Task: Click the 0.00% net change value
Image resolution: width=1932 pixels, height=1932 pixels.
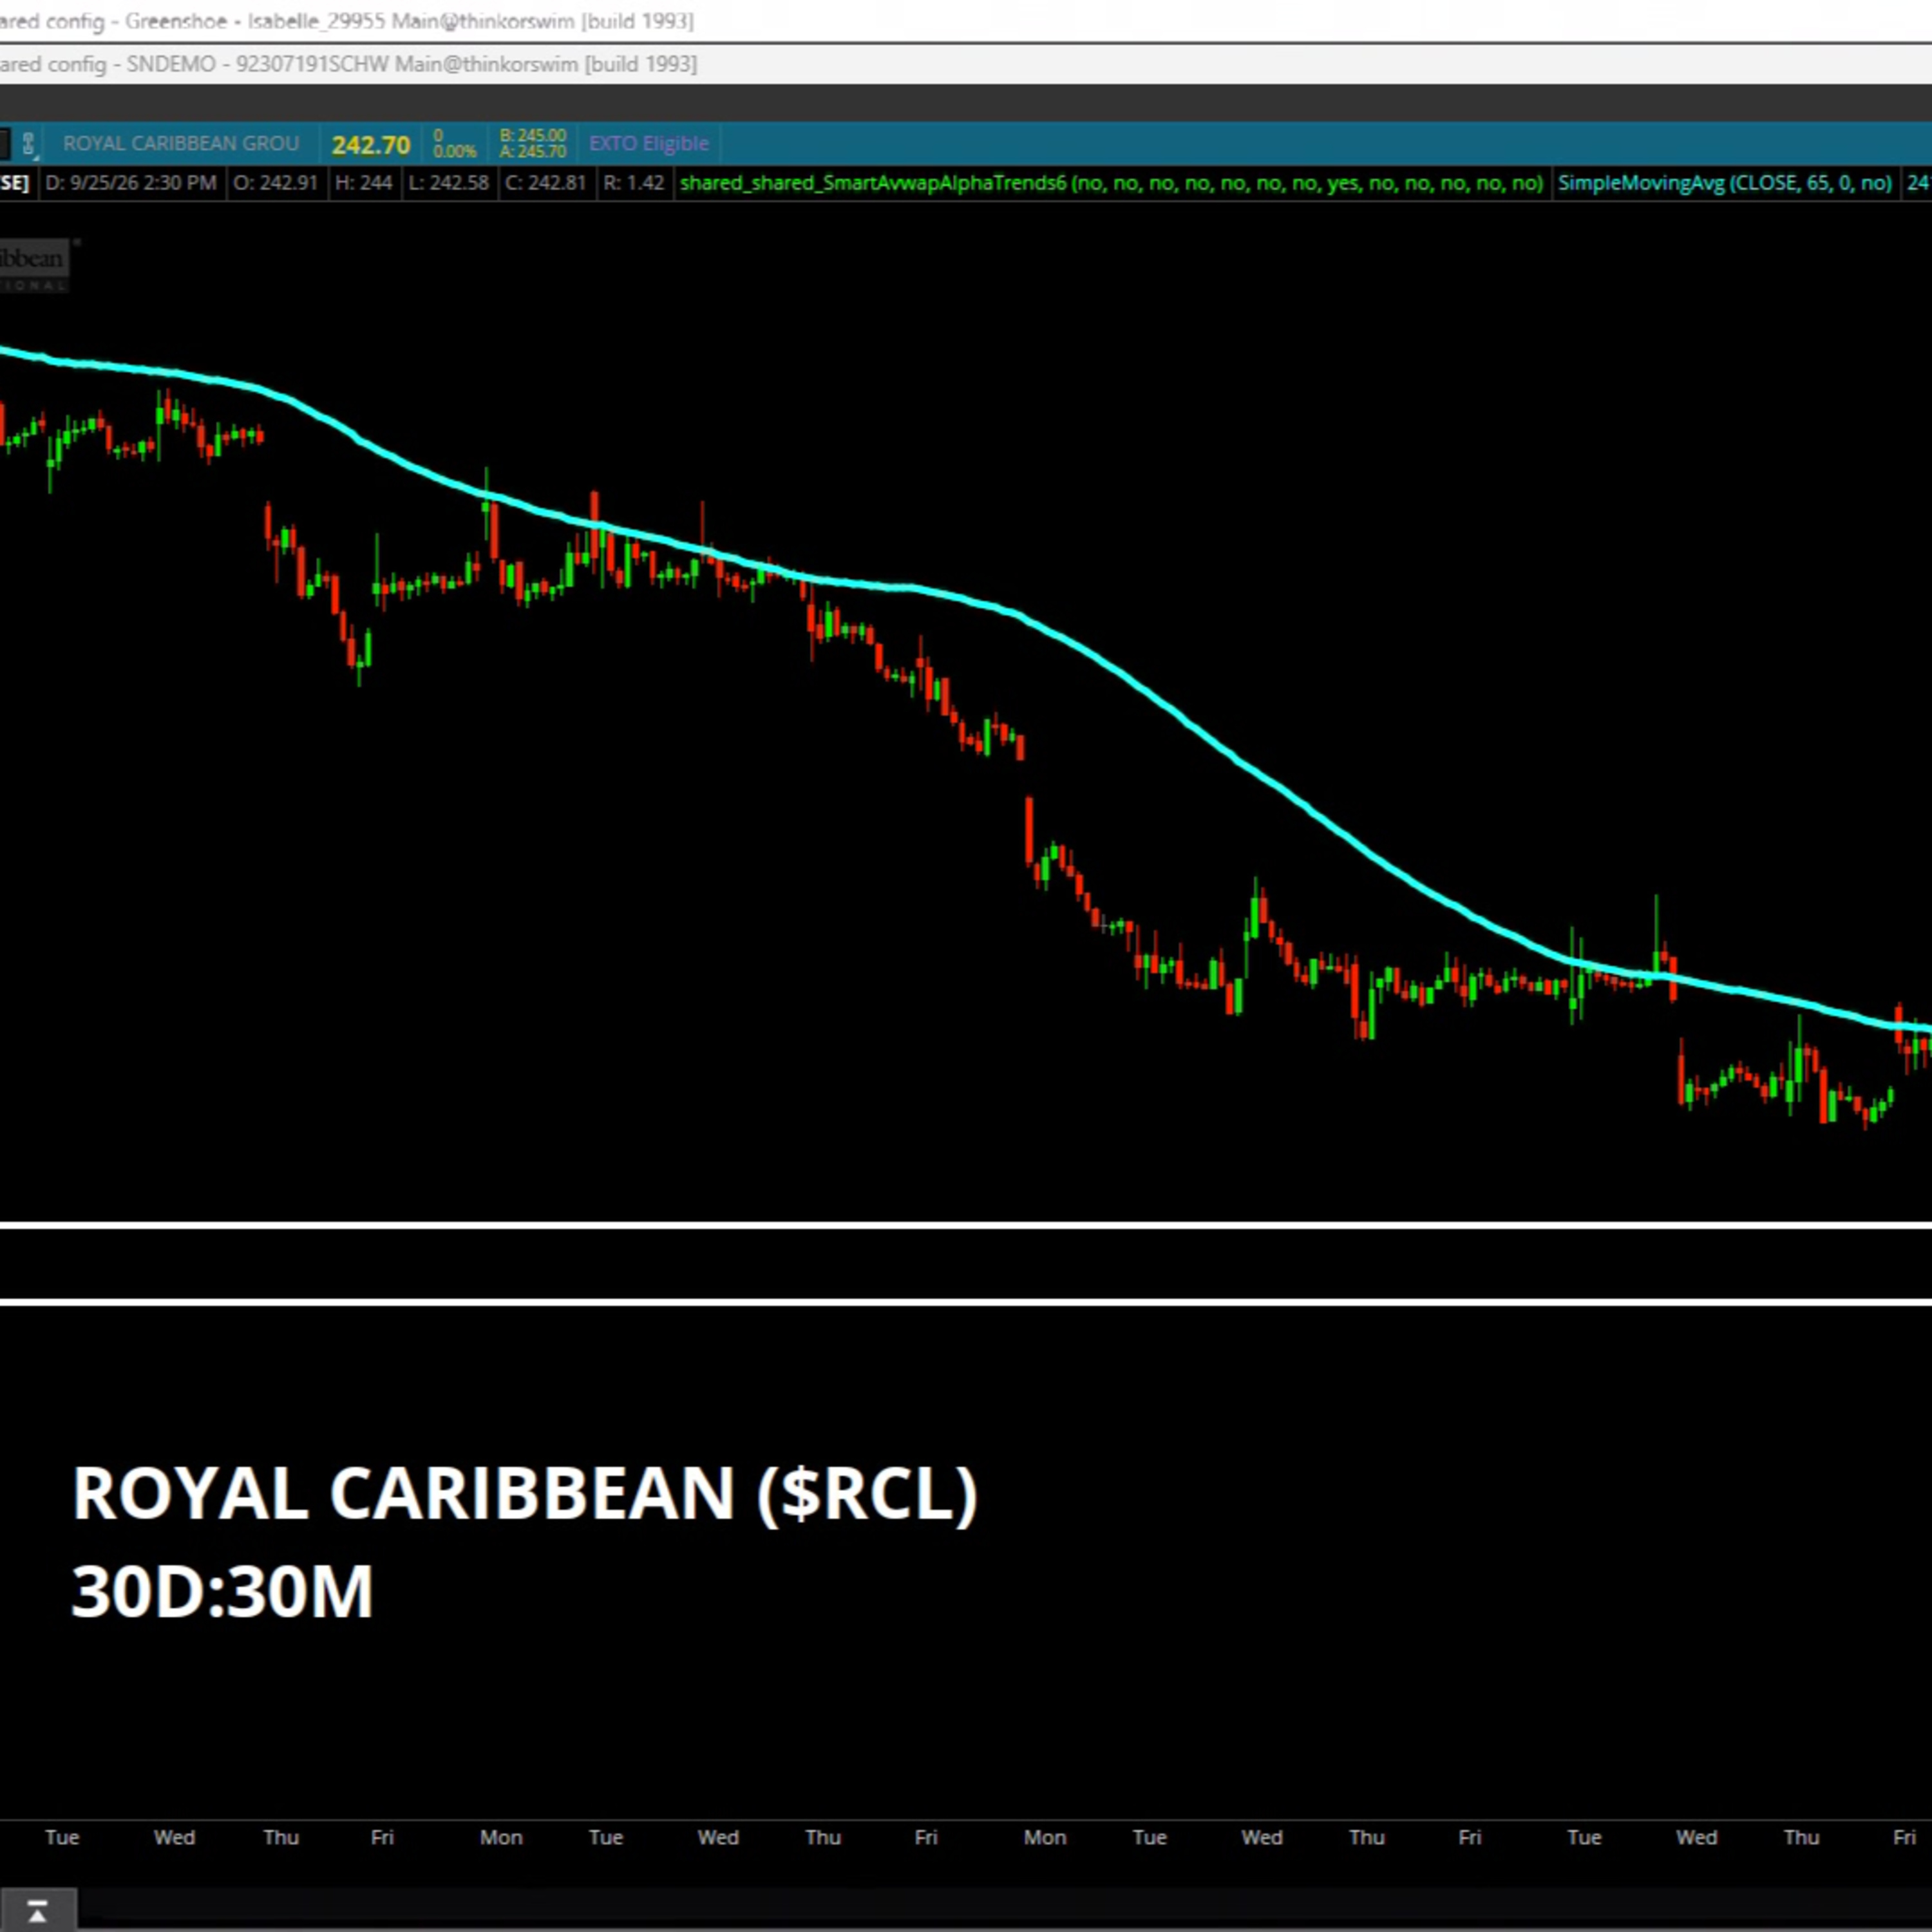Action: click(x=455, y=152)
